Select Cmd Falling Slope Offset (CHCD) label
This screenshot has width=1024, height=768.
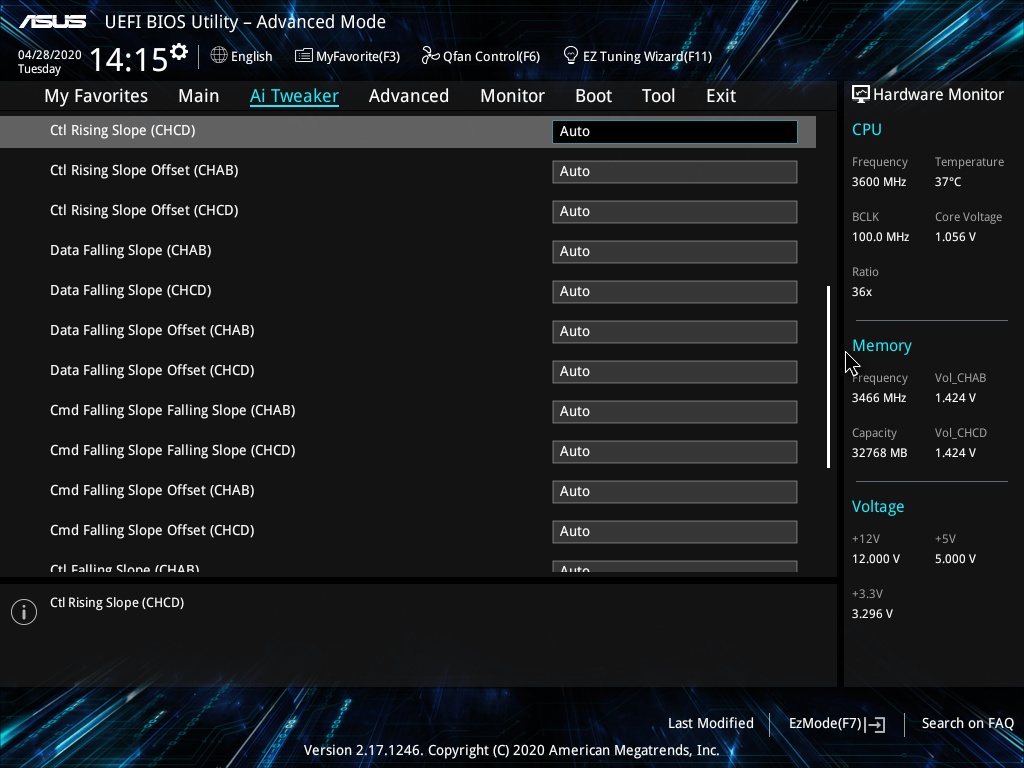coord(152,530)
